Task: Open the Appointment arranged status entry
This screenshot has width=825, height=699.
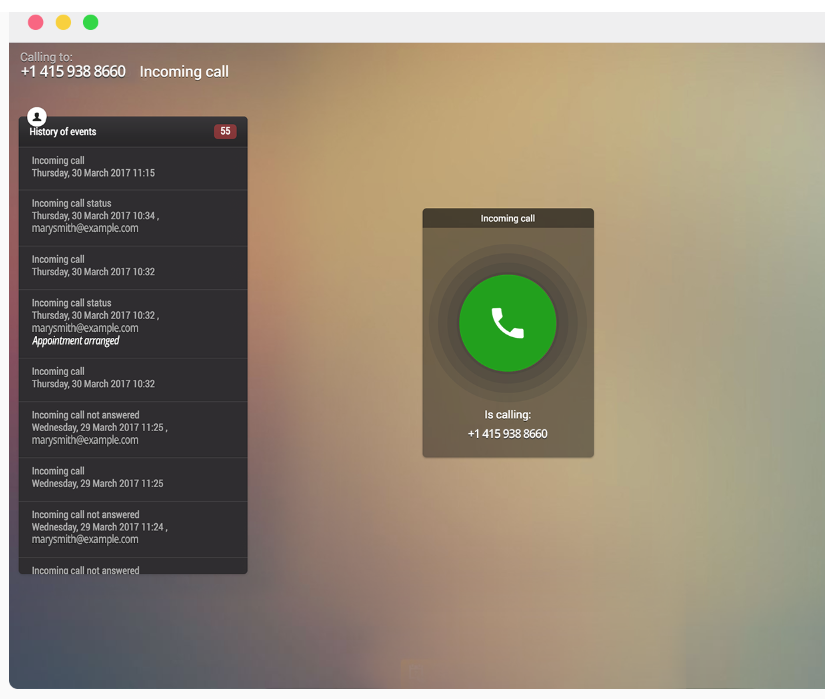Action: tap(133, 323)
